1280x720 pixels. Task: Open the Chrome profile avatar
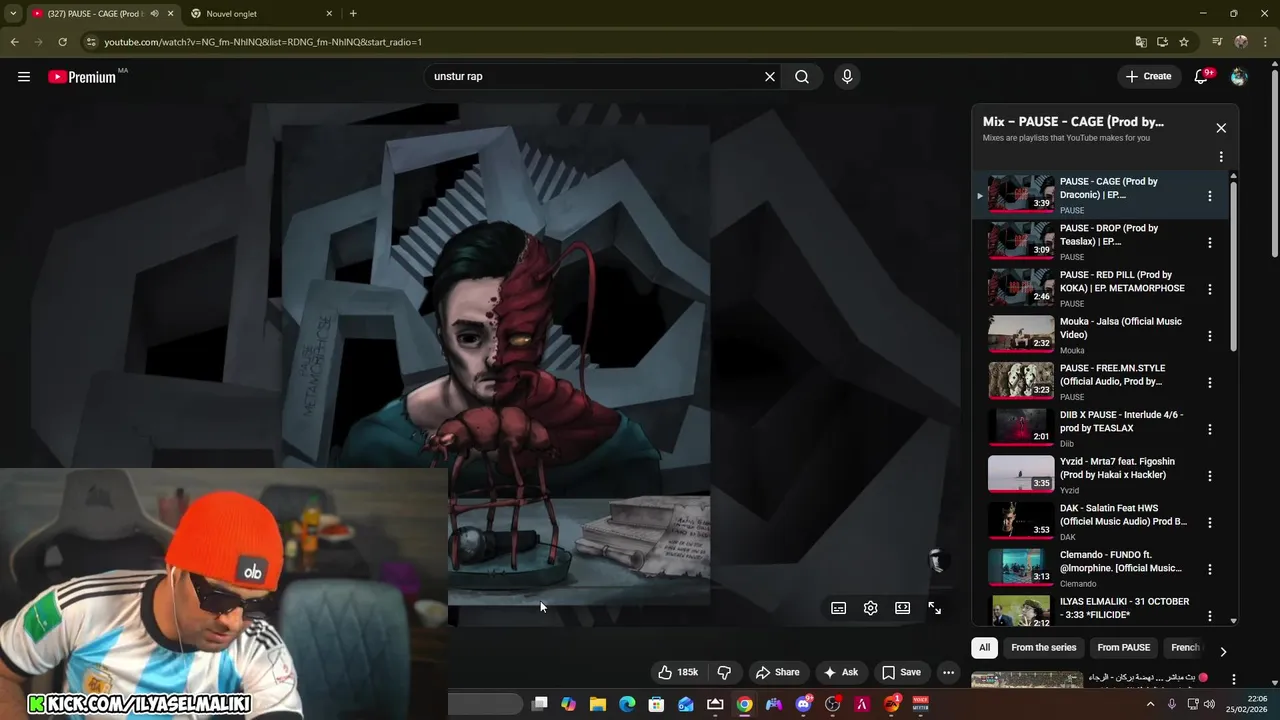click(x=1241, y=42)
